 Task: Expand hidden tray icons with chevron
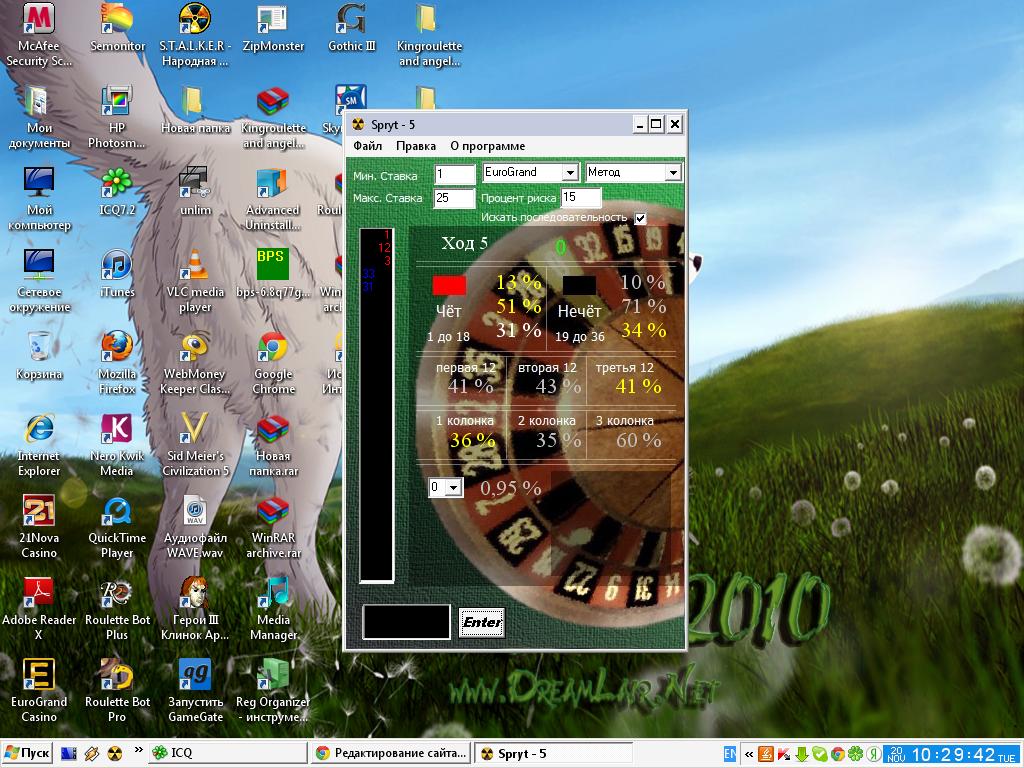tap(748, 754)
